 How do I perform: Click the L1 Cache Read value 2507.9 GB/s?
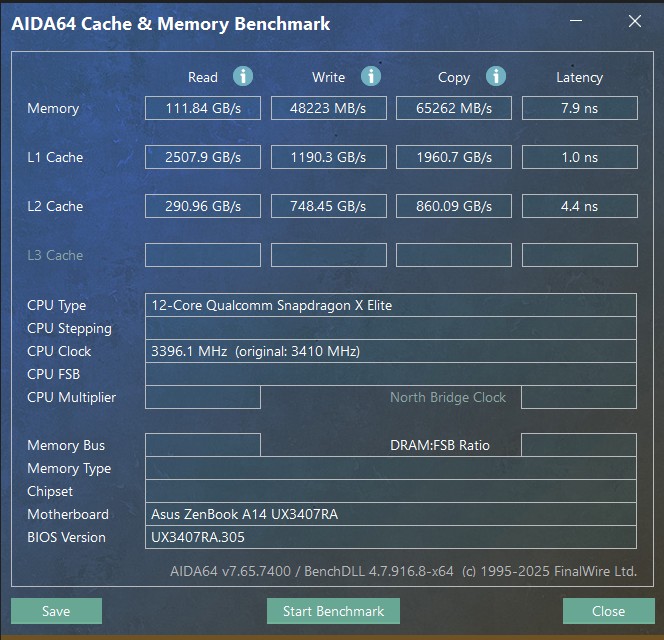(x=203, y=157)
